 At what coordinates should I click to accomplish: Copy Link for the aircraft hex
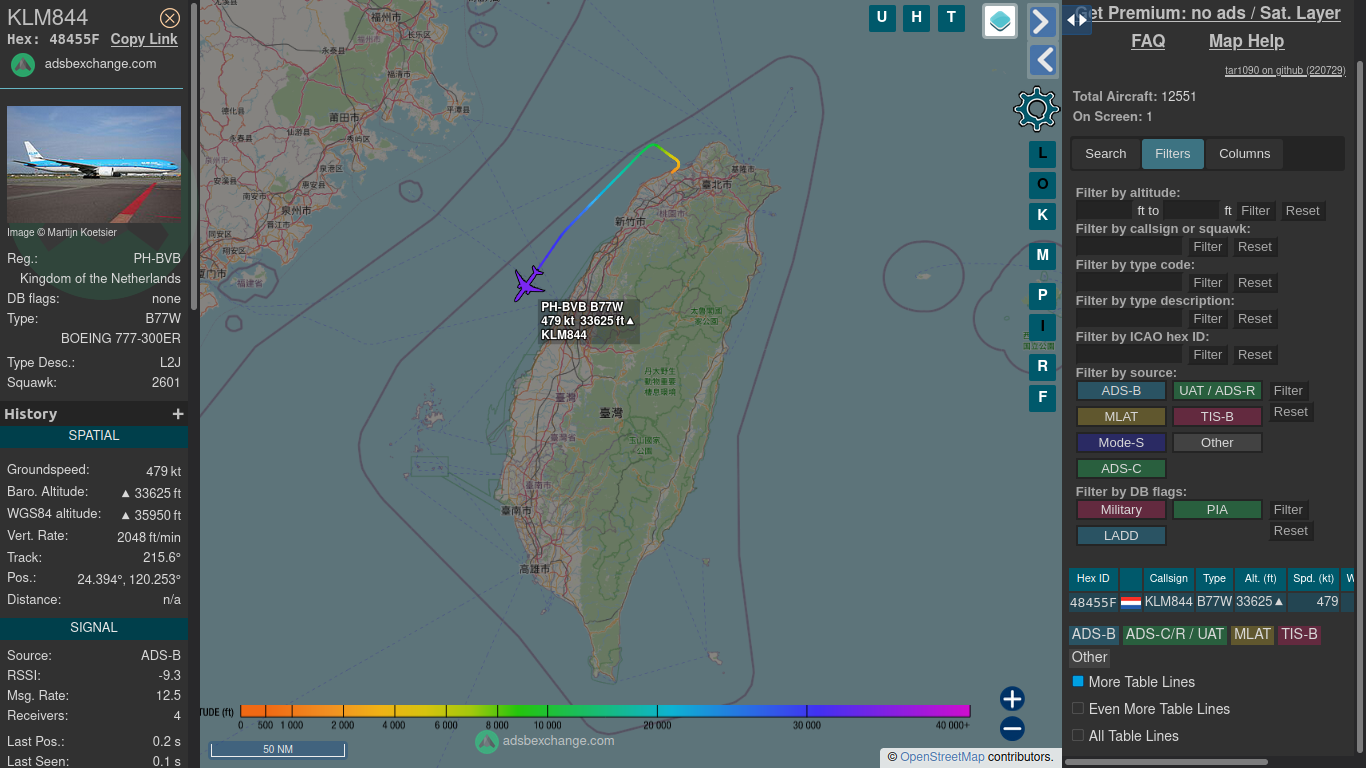click(x=144, y=39)
